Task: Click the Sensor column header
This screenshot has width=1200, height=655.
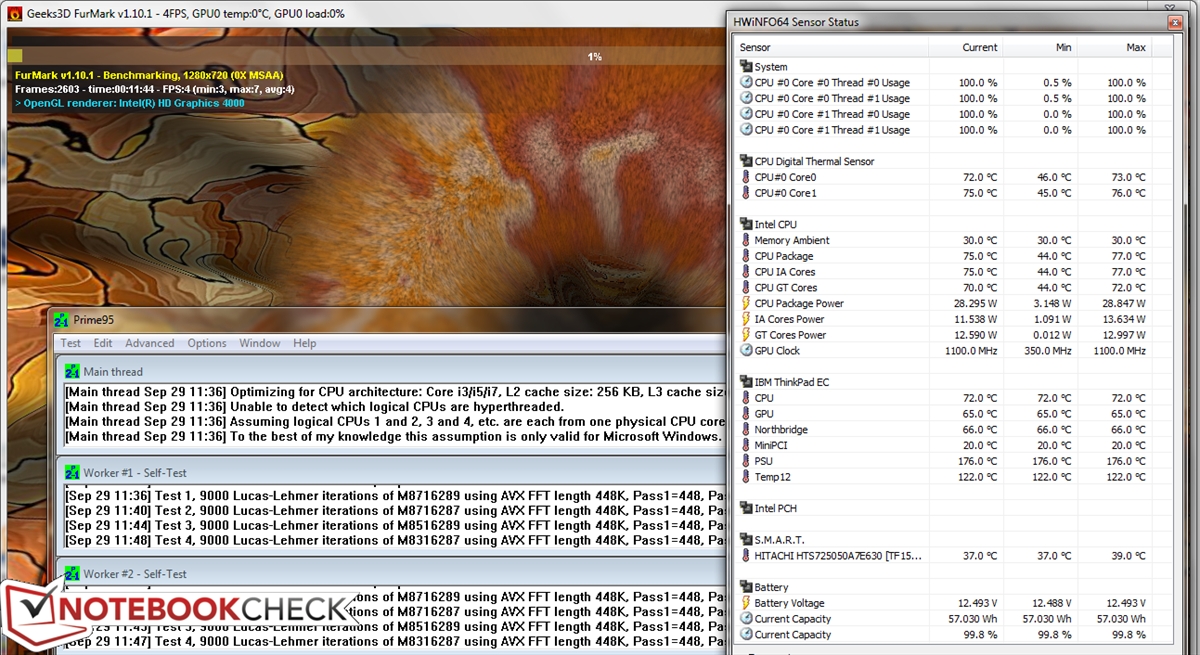Action: point(832,47)
